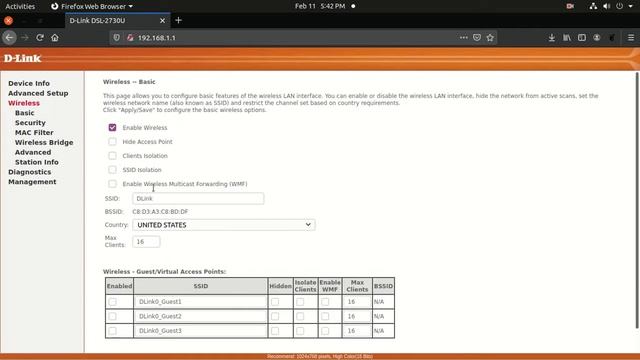Click the Max Clients input field

coord(146,242)
